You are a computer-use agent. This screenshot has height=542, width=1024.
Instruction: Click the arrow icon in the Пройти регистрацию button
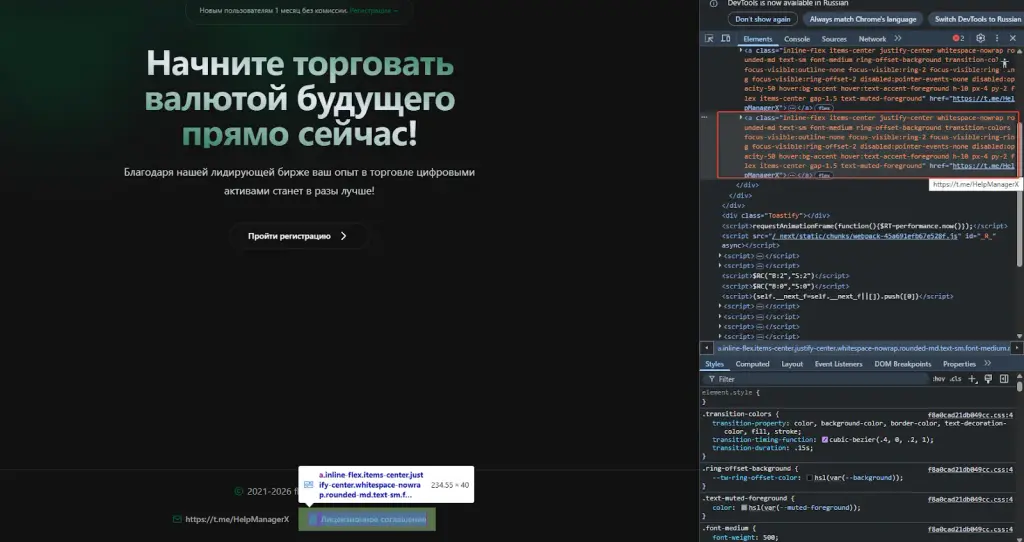click(x=344, y=236)
